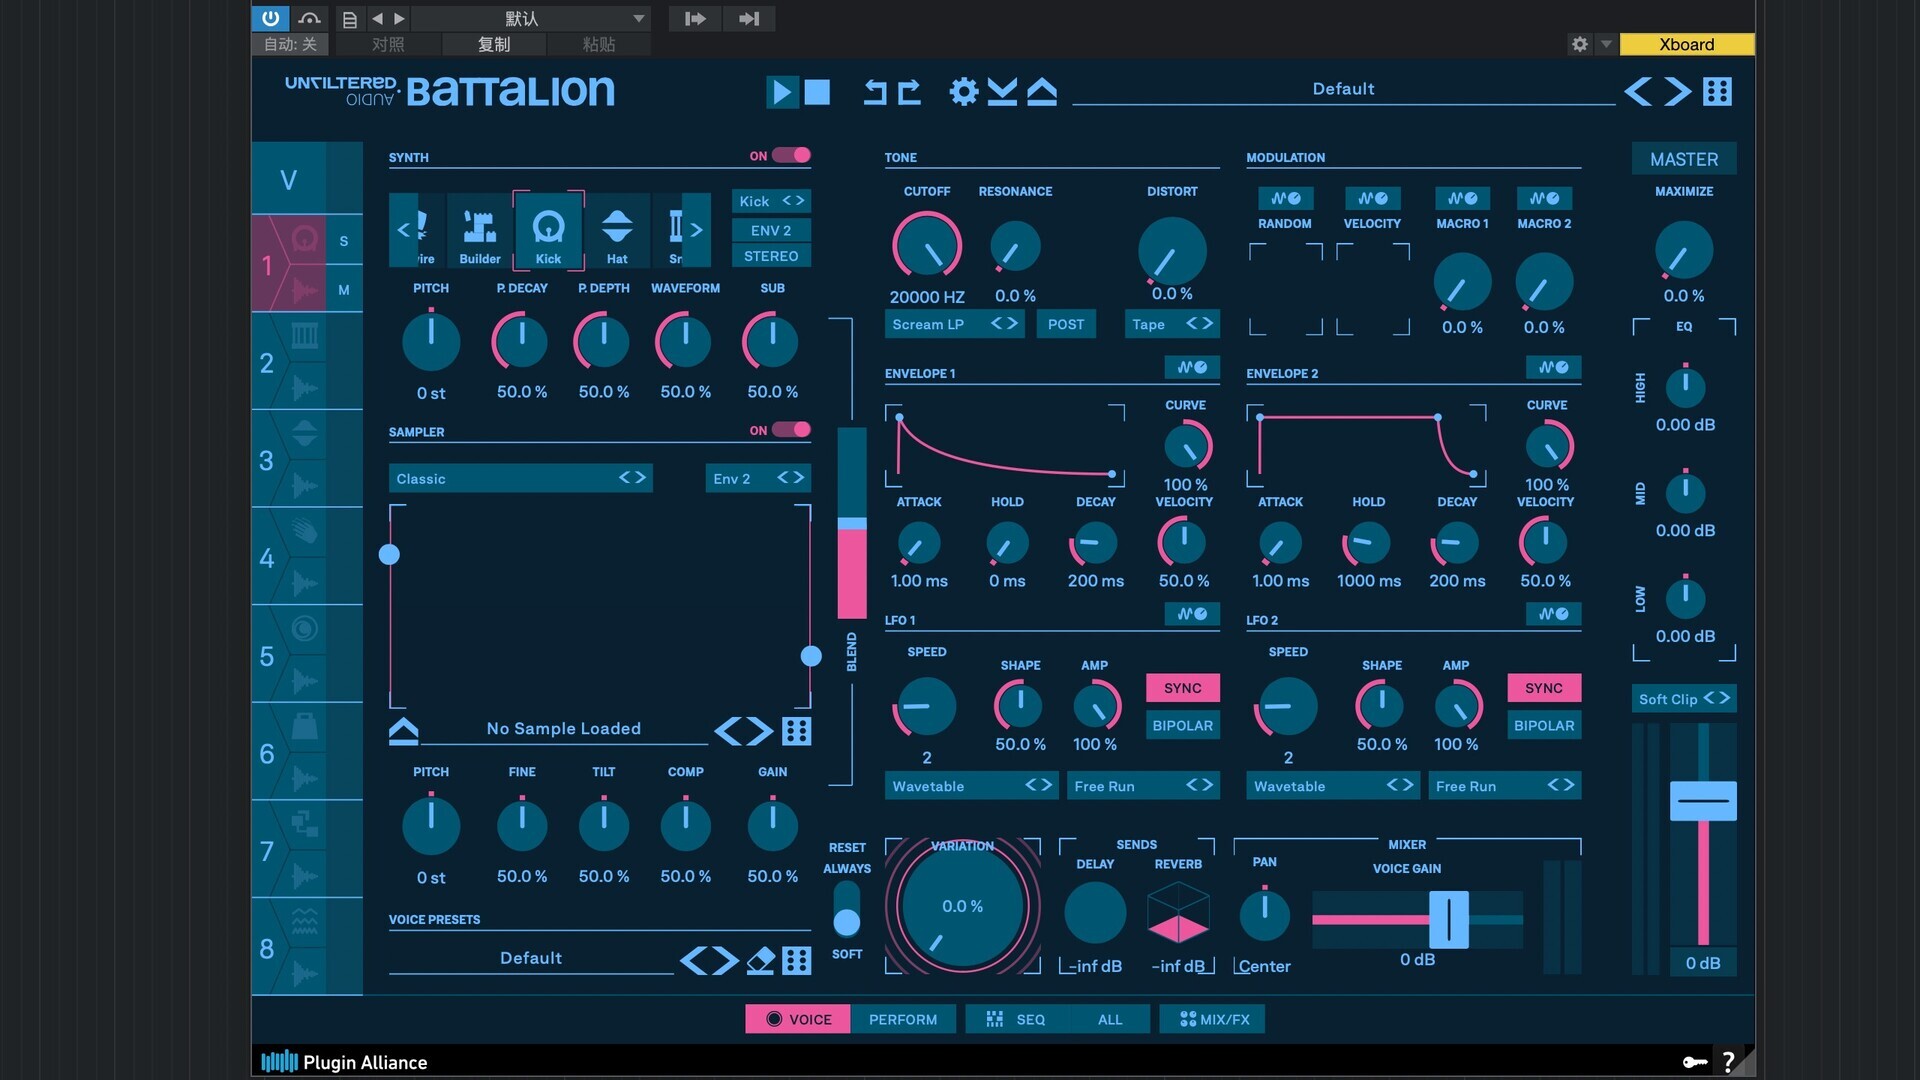The width and height of the screenshot is (1920, 1080).
Task: Toggle the Synth ON switch
Action: point(790,155)
